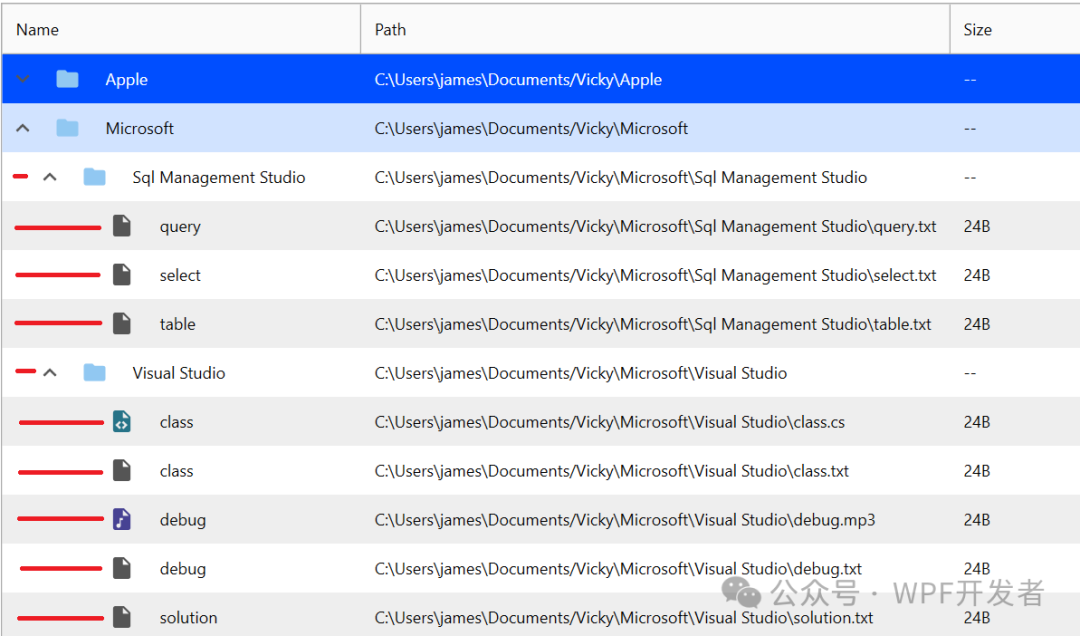Click the debug.mp3 music file icon
The image size is (1080, 636).
(122, 520)
